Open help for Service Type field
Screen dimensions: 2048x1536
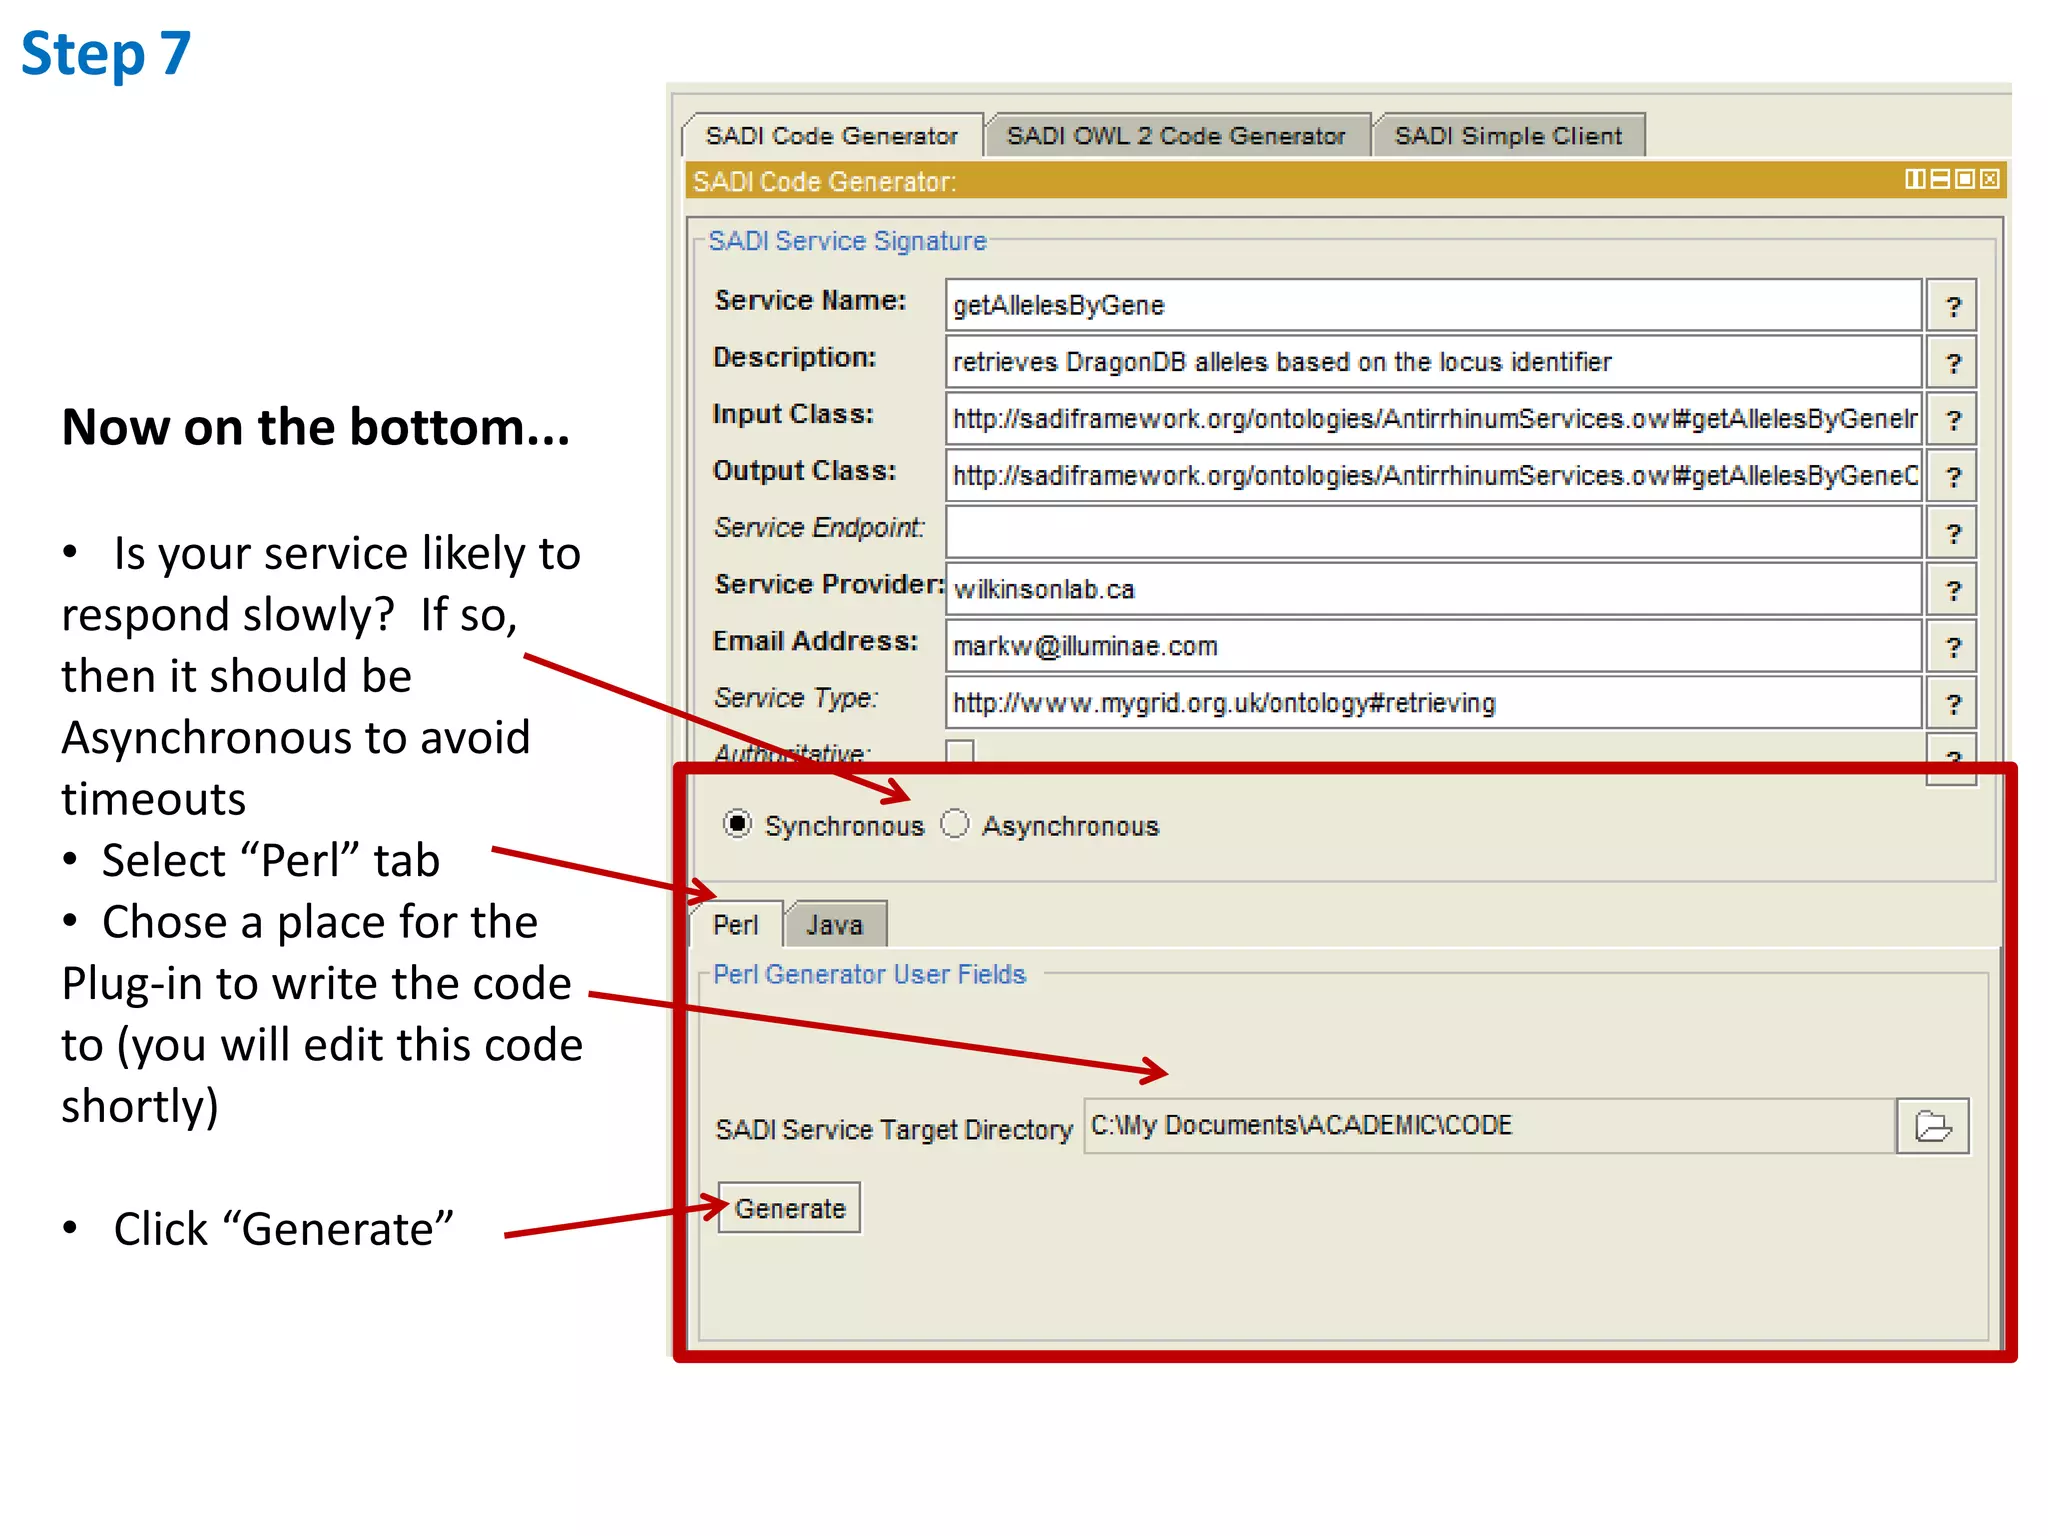(x=1952, y=704)
